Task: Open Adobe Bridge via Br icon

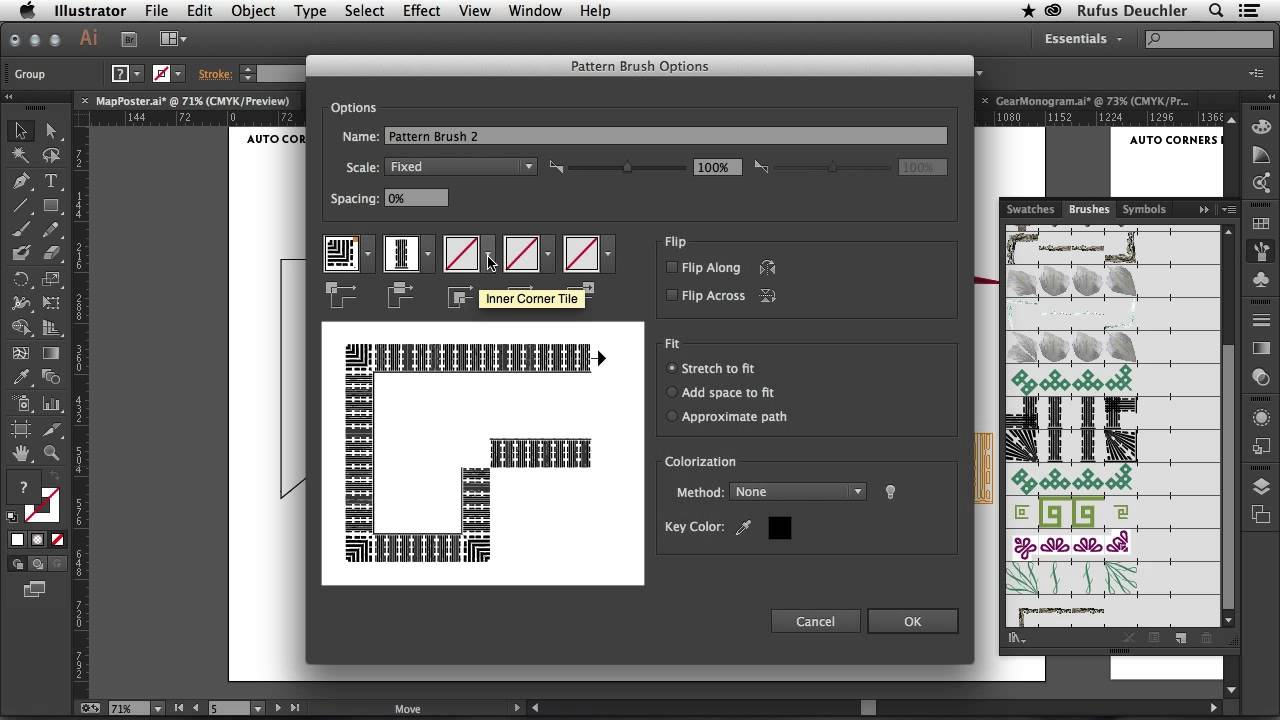Action: pos(129,39)
